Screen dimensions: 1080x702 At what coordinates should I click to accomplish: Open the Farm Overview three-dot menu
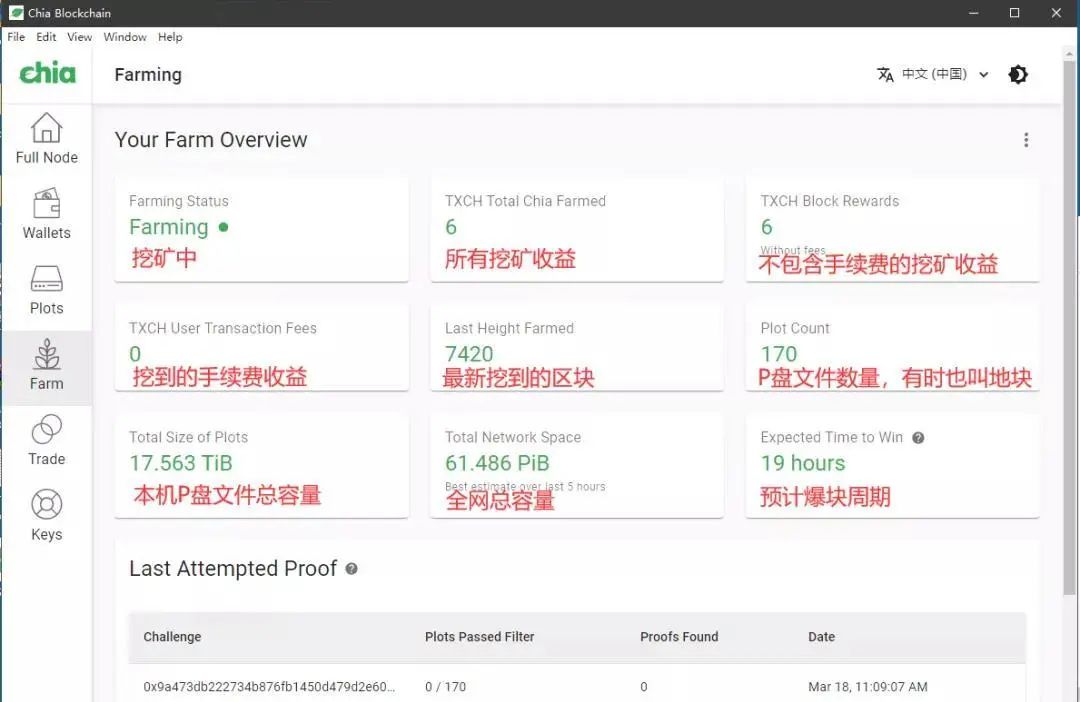1026,141
